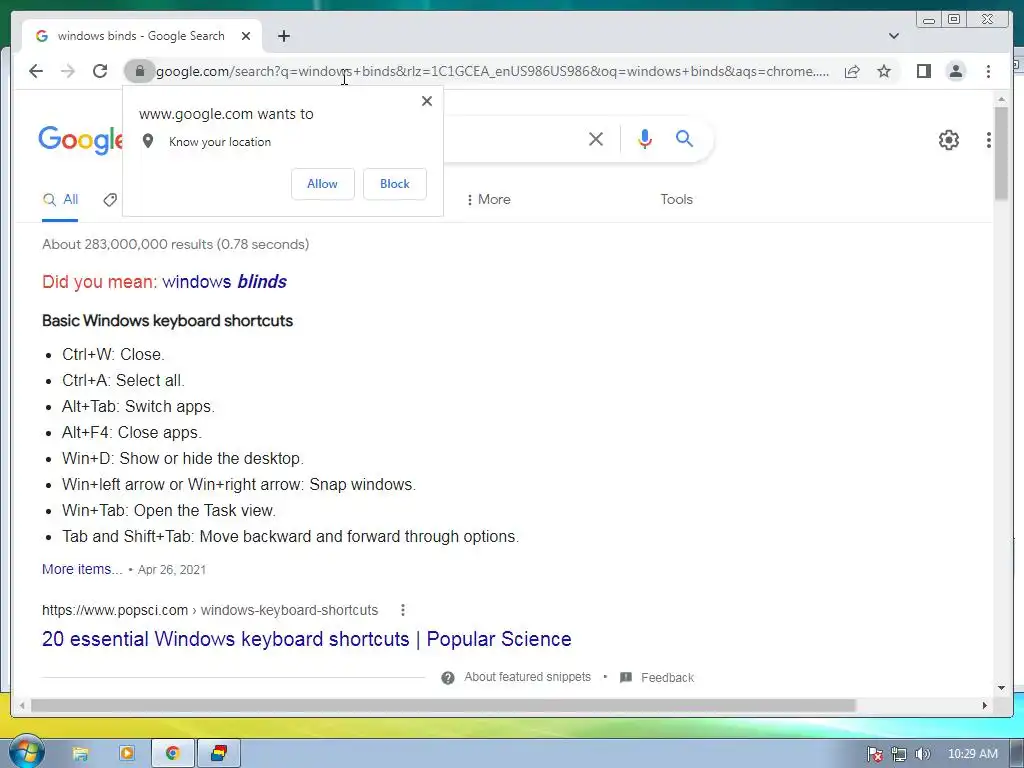Open Windows Explorer from the taskbar
This screenshot has width=1024, height=768.
coord(80,754)
